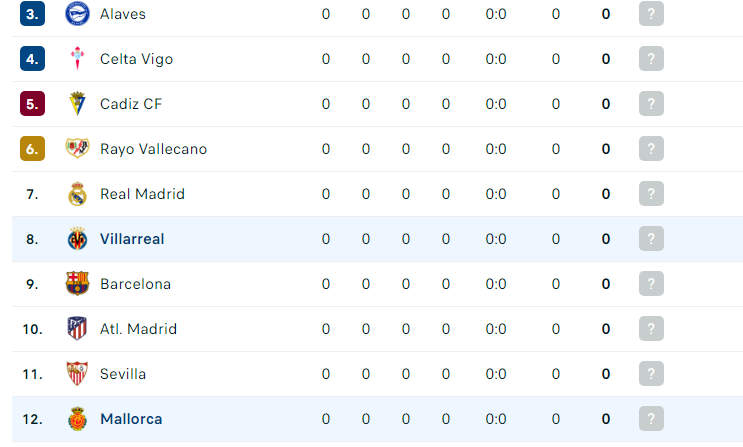
Task: Click the Real Madrid club crest
Action: point(77,194)
